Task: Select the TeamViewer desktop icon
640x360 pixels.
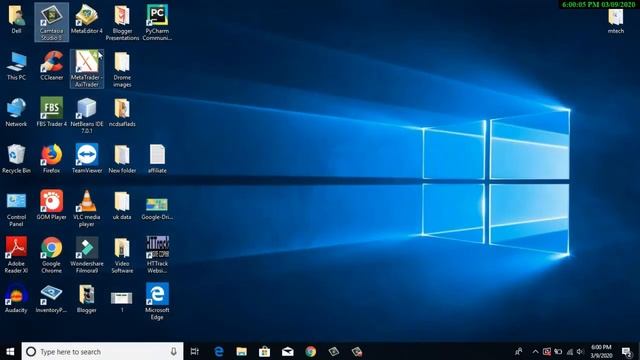Action: coord(87,159)
